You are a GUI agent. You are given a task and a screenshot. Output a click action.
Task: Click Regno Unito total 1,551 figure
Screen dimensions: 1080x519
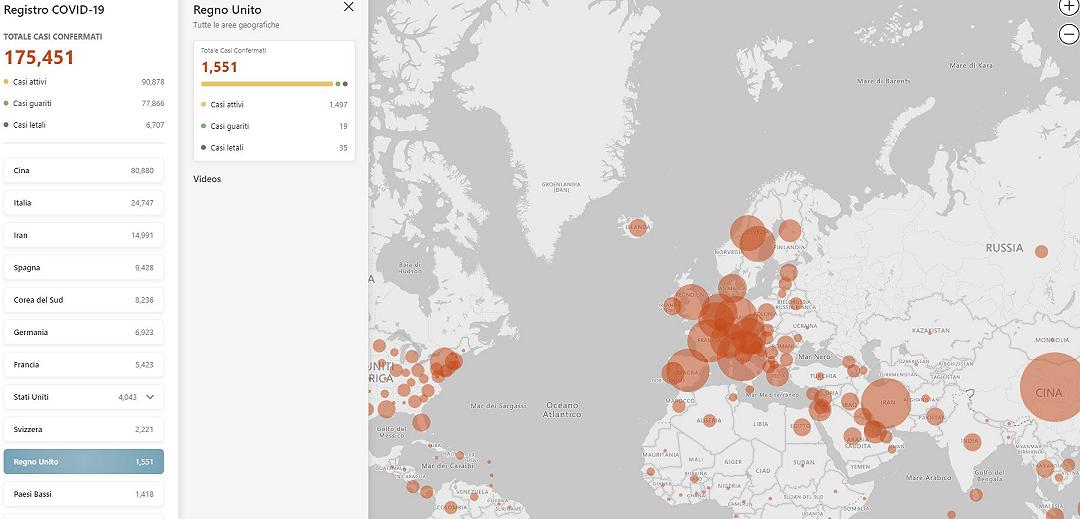[x=219, y=67]
